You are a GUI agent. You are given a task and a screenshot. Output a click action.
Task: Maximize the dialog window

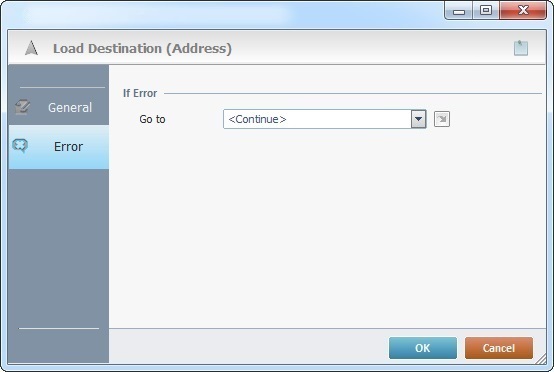click(x=486, y=11)
